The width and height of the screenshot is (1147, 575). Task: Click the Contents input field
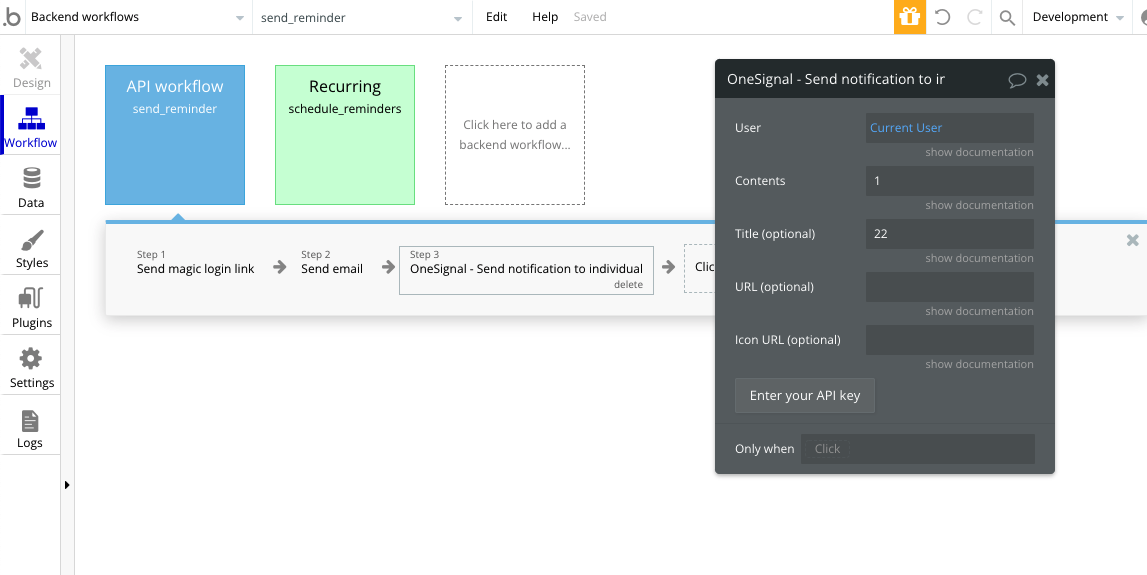pyautogui.click(x=949, y=181)
